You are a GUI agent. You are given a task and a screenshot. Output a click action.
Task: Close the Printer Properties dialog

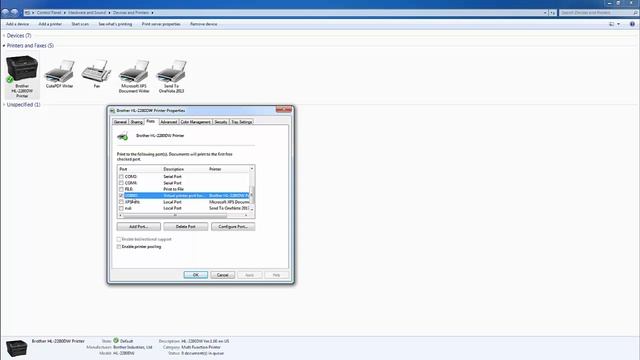(x=284, y=109)
